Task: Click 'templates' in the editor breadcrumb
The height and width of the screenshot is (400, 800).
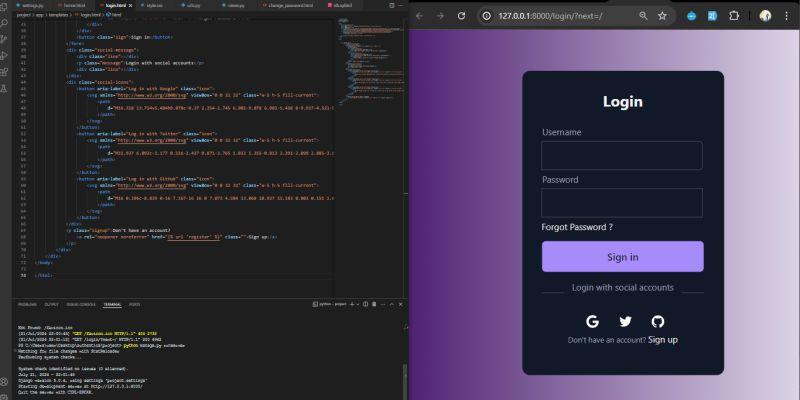Action: coord(58,15)
